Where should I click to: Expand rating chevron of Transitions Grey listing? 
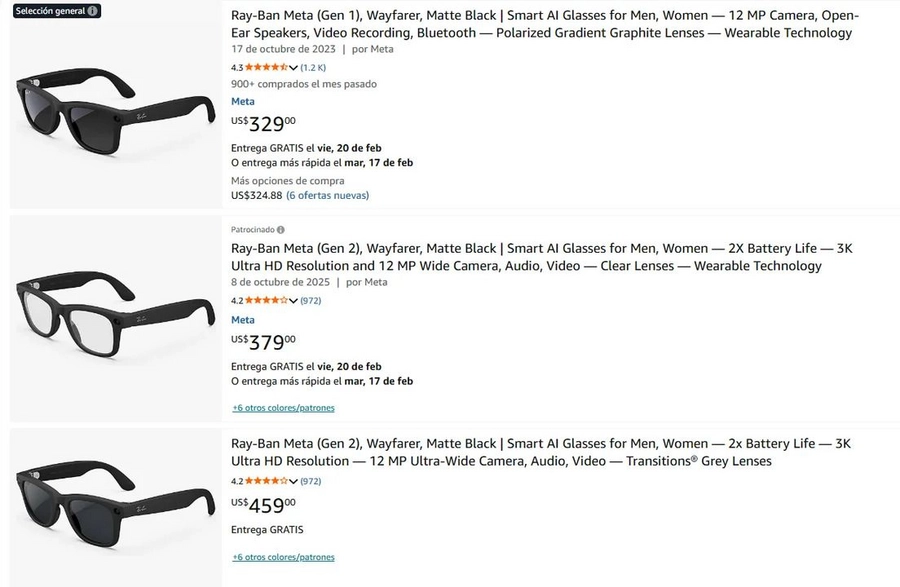tap(294, 482)
